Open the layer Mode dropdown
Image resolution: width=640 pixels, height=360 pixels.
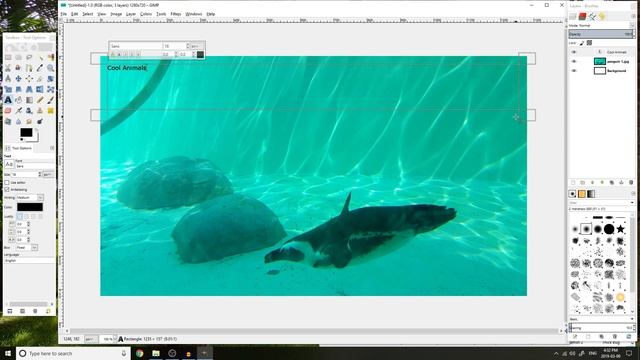pos(602,25)
